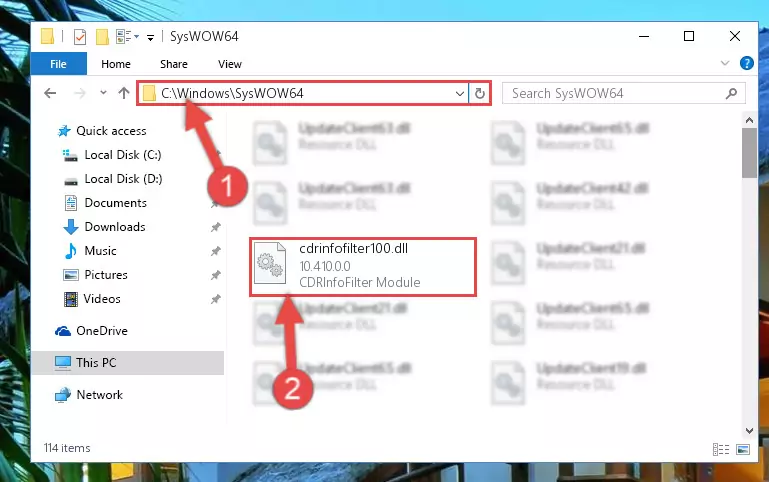Open Help with the question mark icon
Screen dimensions: 769x482
[x=746, y=63]
